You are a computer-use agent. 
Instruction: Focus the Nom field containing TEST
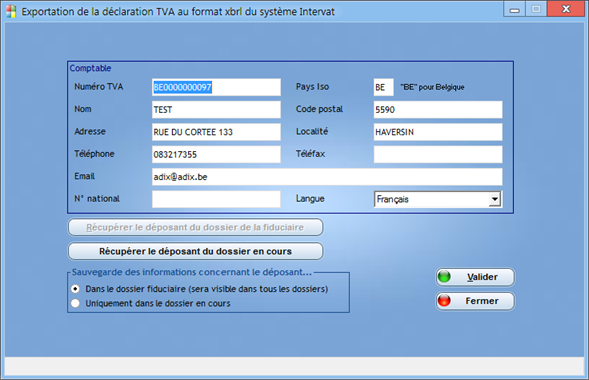(216, 110)
